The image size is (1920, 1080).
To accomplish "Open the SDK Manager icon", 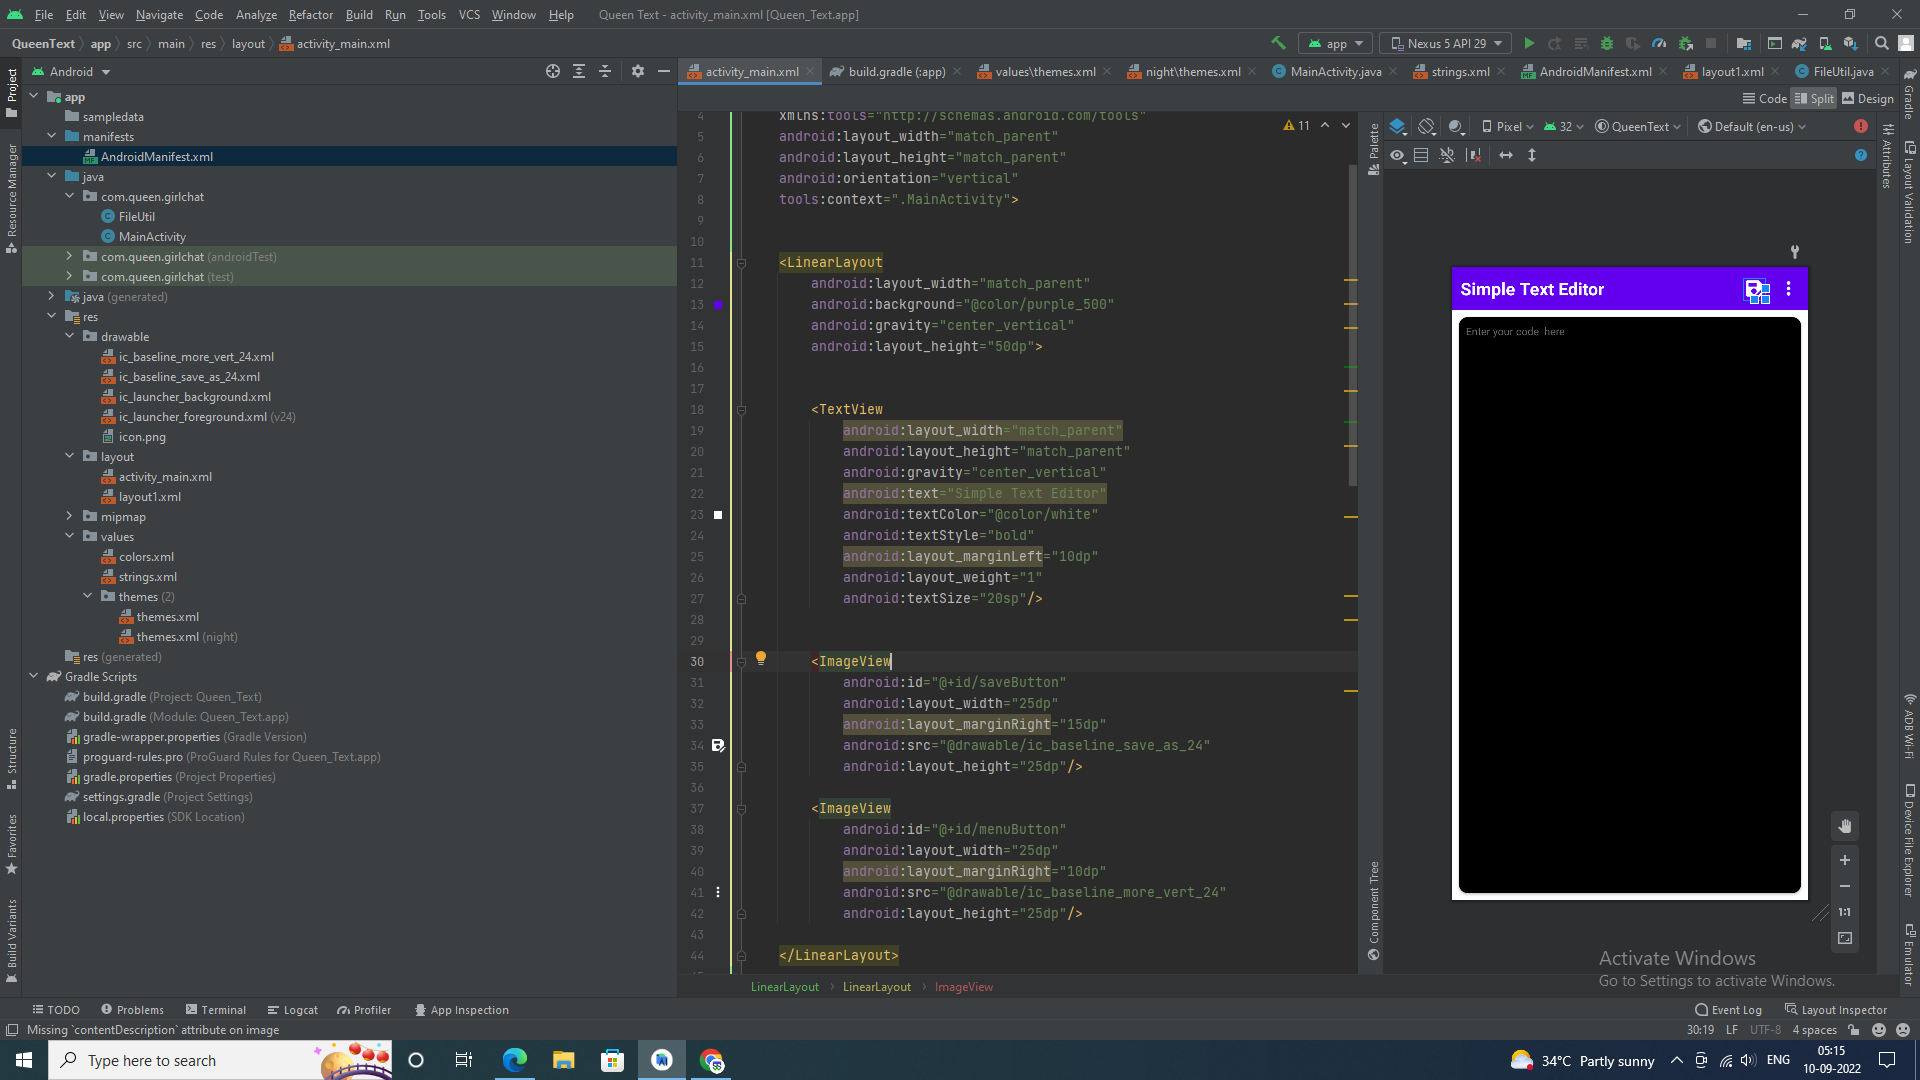I will [x=1850, y=44].
